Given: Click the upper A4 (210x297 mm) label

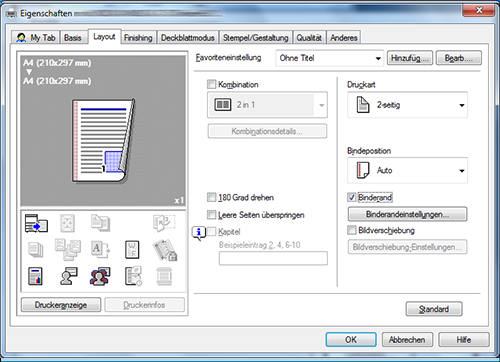Looking at the screenshot, I should click(x=57, y=63).
